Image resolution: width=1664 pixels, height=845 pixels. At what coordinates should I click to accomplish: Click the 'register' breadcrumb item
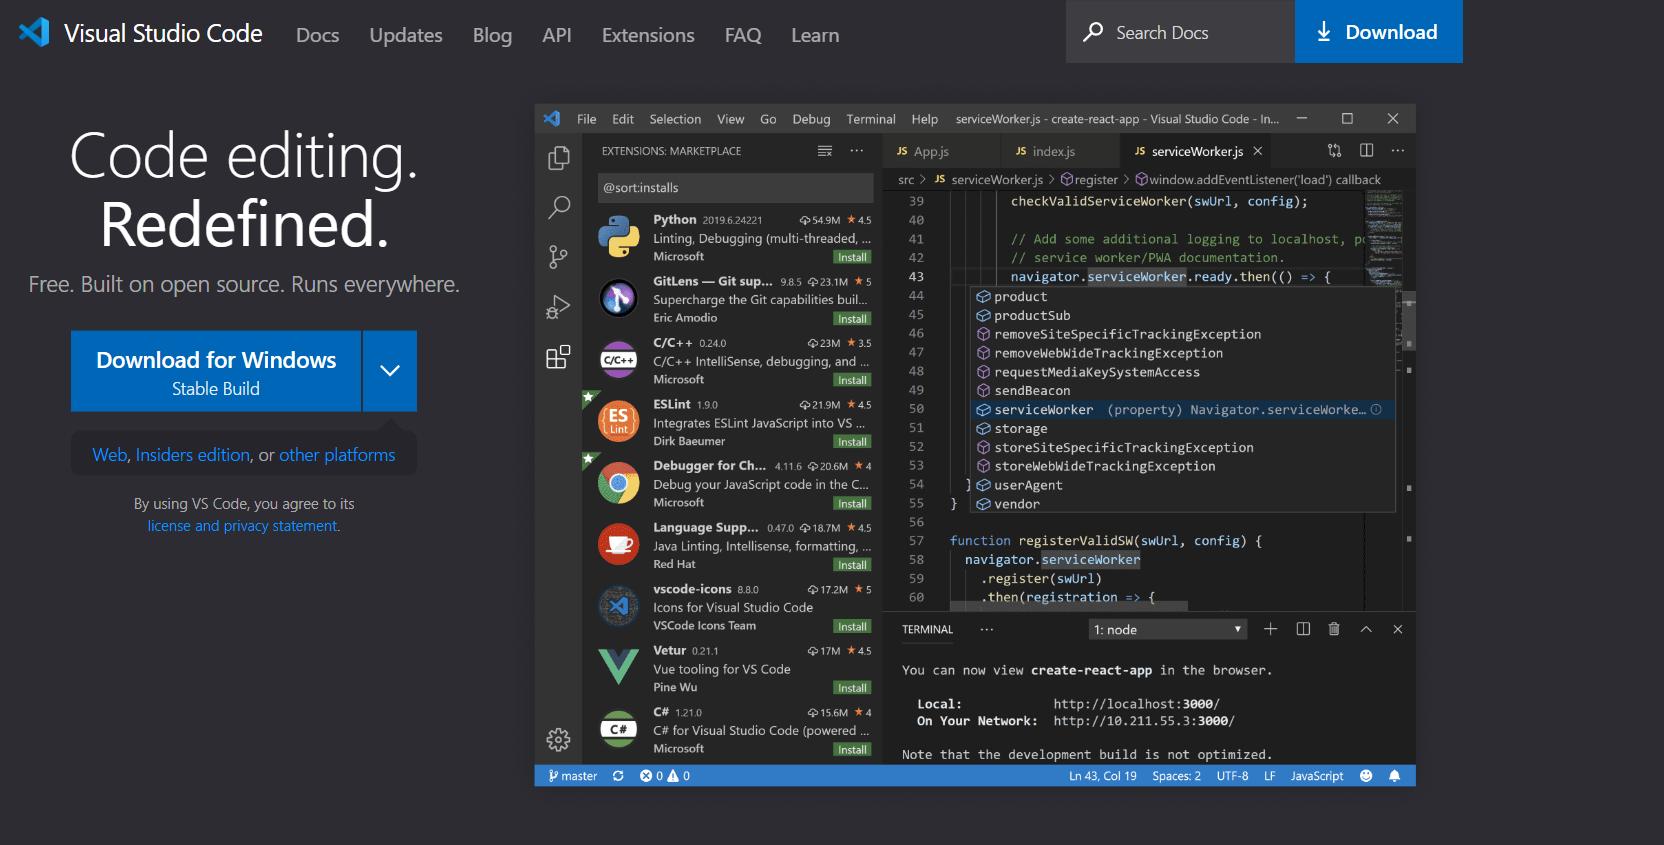point(1090,180)
